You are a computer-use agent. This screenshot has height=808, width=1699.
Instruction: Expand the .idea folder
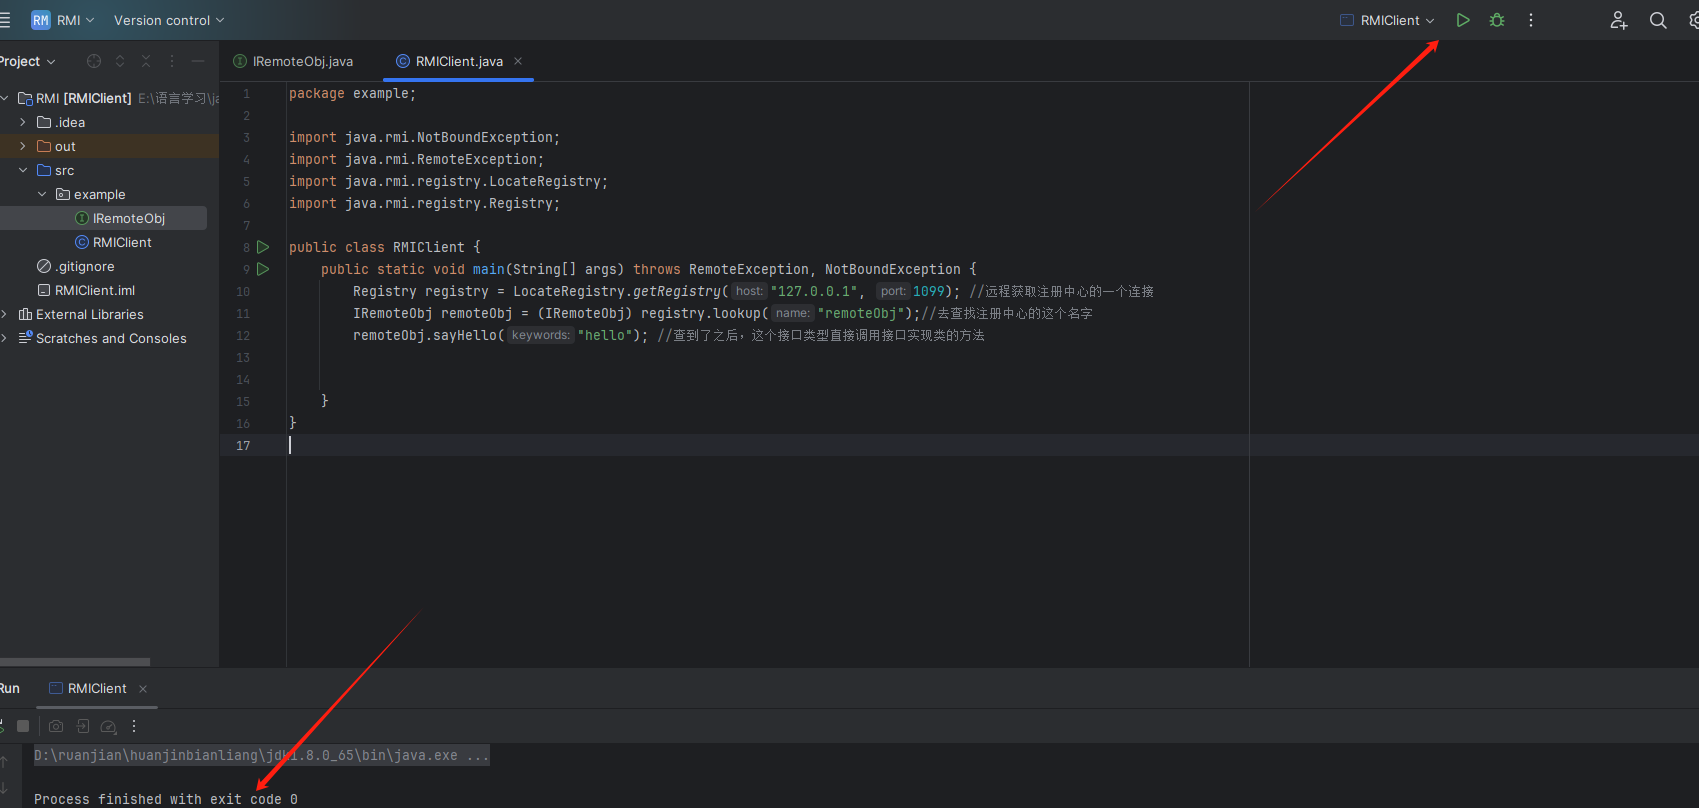tap(23, 122)
